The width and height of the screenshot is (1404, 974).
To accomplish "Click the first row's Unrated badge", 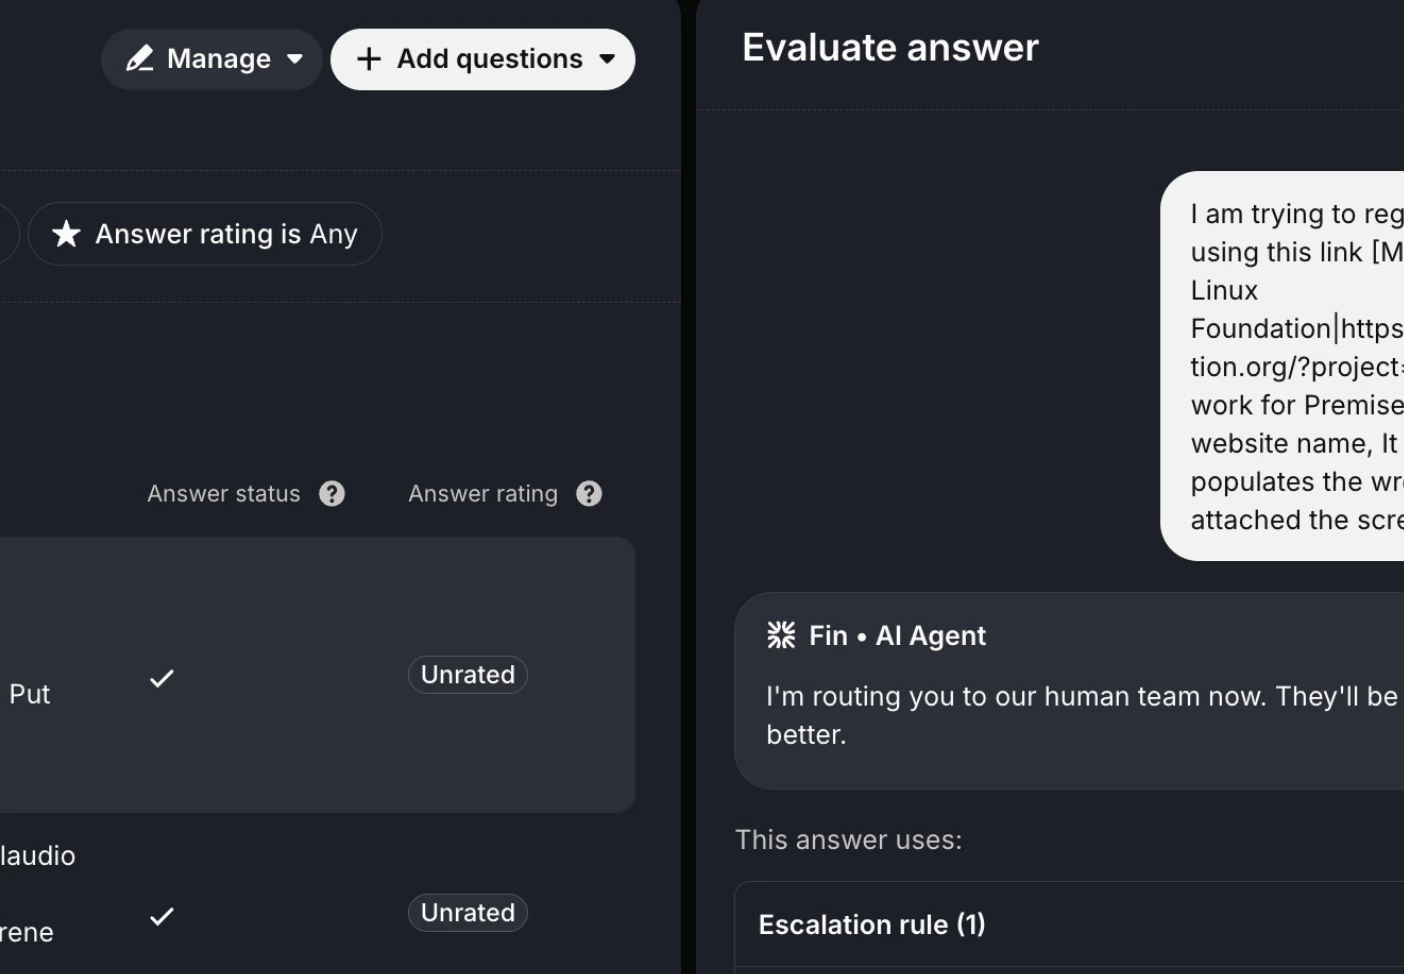I will (467, 675).
